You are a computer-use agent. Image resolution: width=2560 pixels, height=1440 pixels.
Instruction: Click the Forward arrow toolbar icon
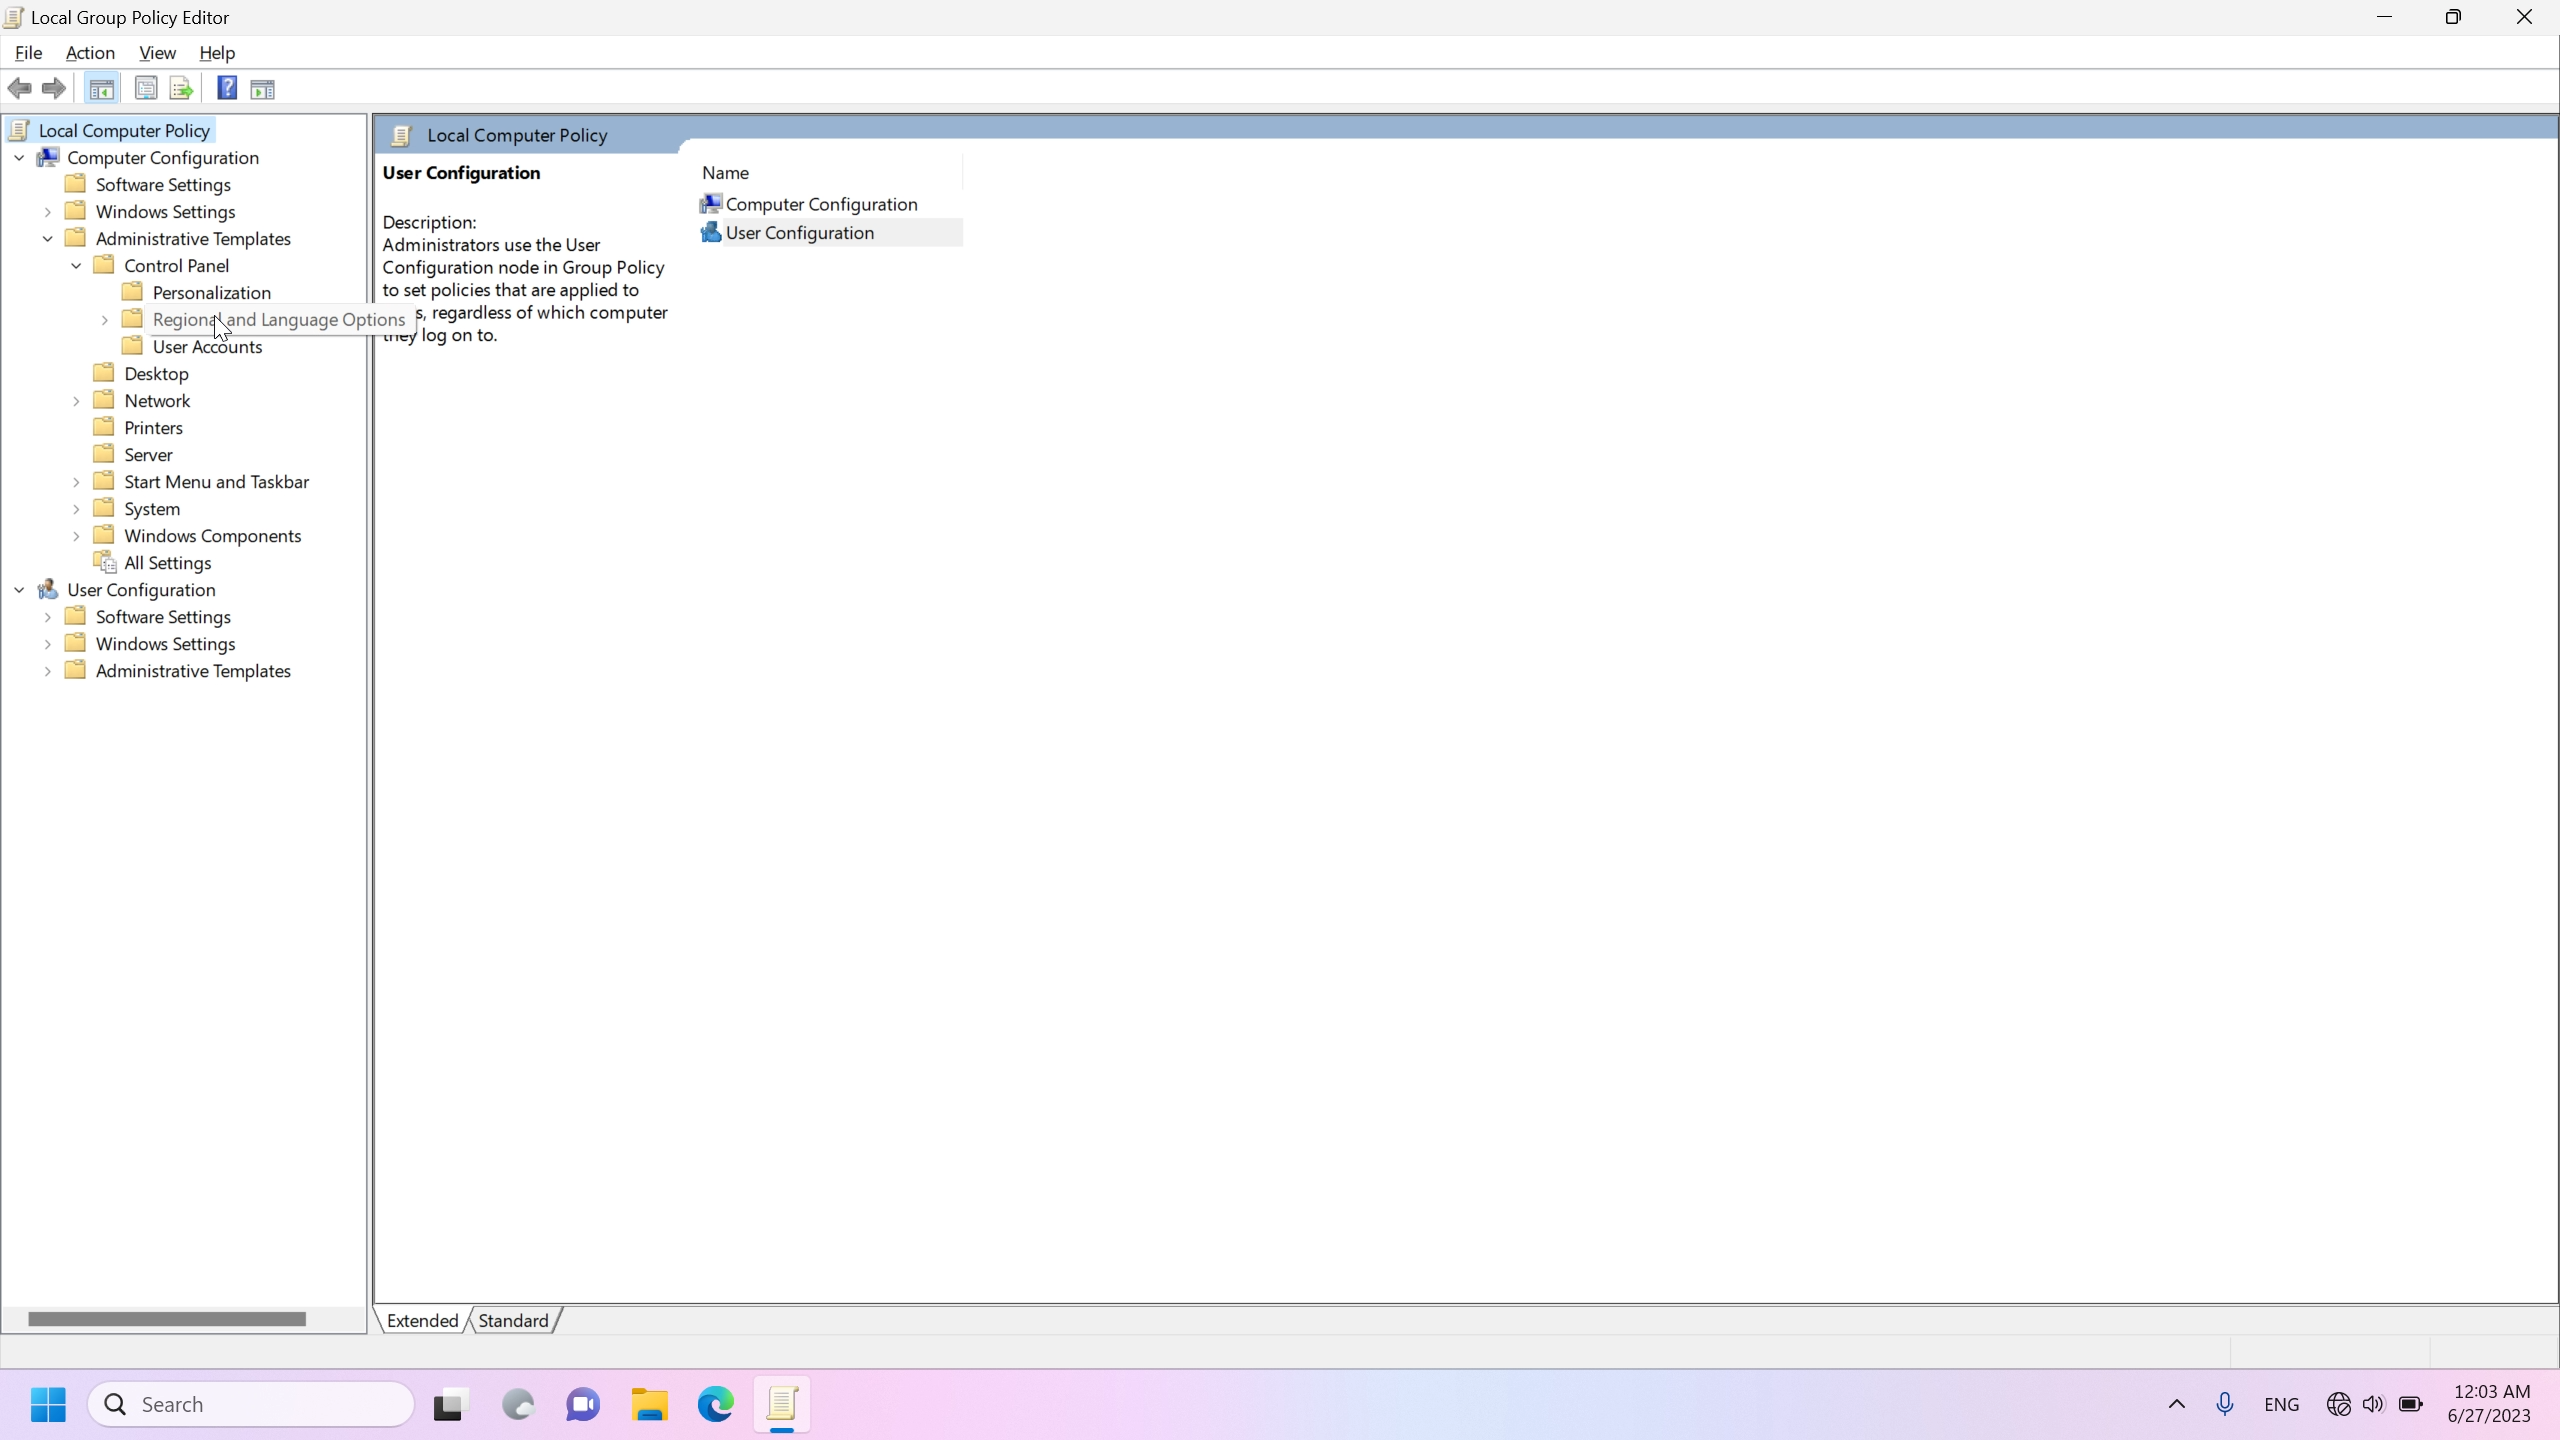(x=54, y=89)
